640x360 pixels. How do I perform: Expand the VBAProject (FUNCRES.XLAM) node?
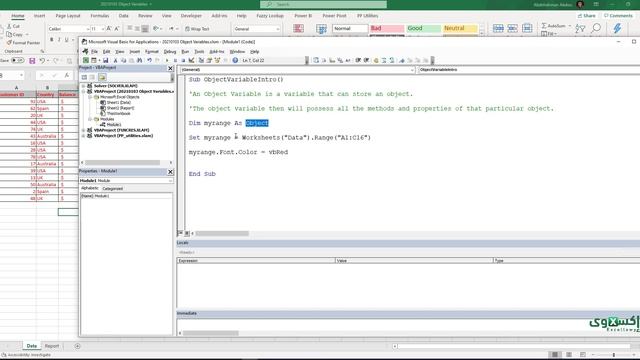pos(84,130)
